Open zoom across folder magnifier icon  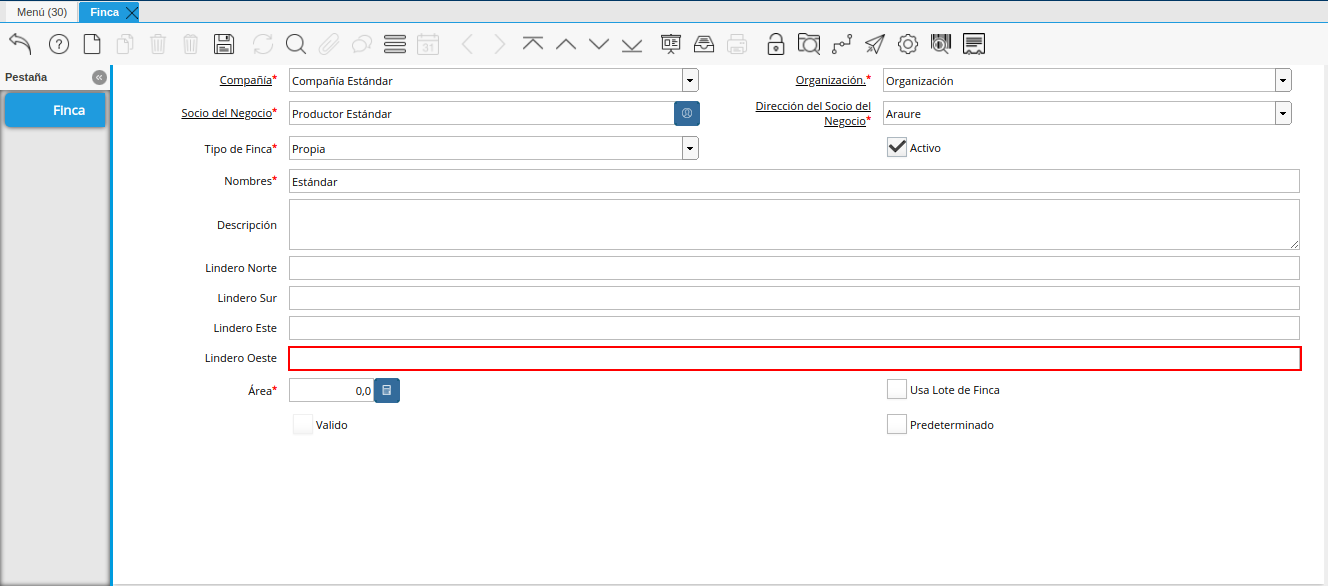tap(809, 44)
